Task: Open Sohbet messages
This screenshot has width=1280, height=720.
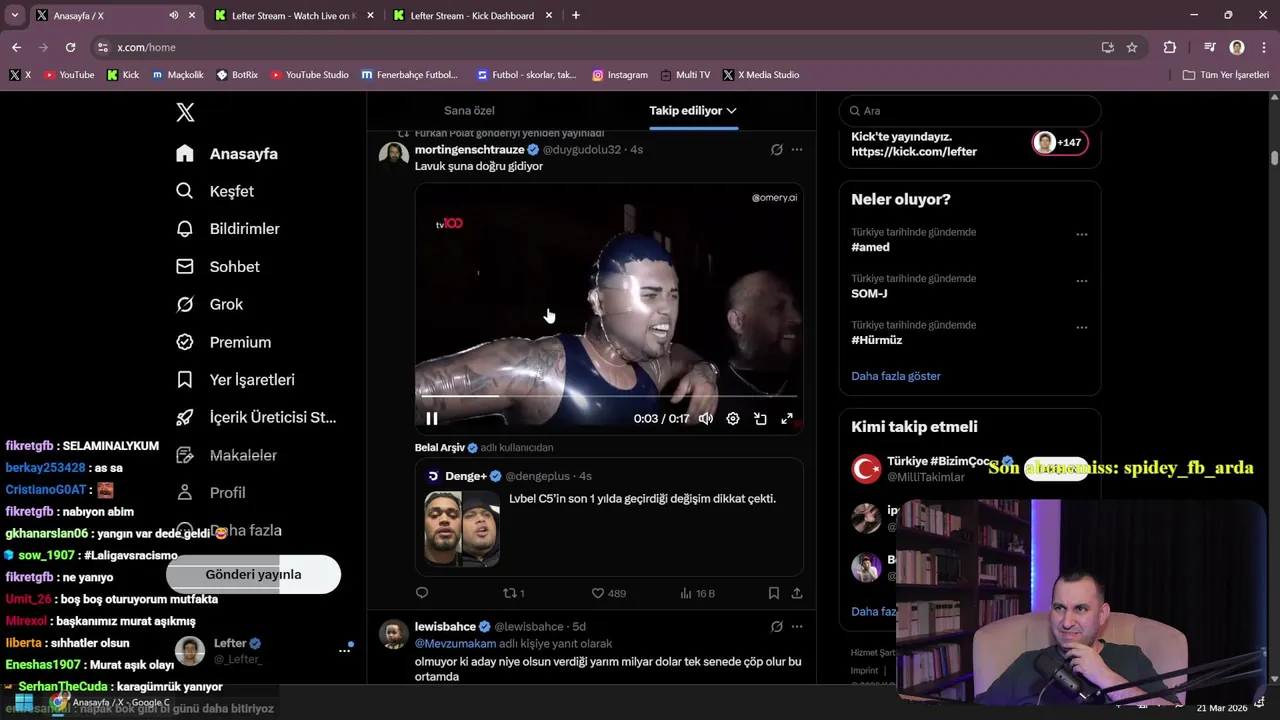Action: [218, 267]
